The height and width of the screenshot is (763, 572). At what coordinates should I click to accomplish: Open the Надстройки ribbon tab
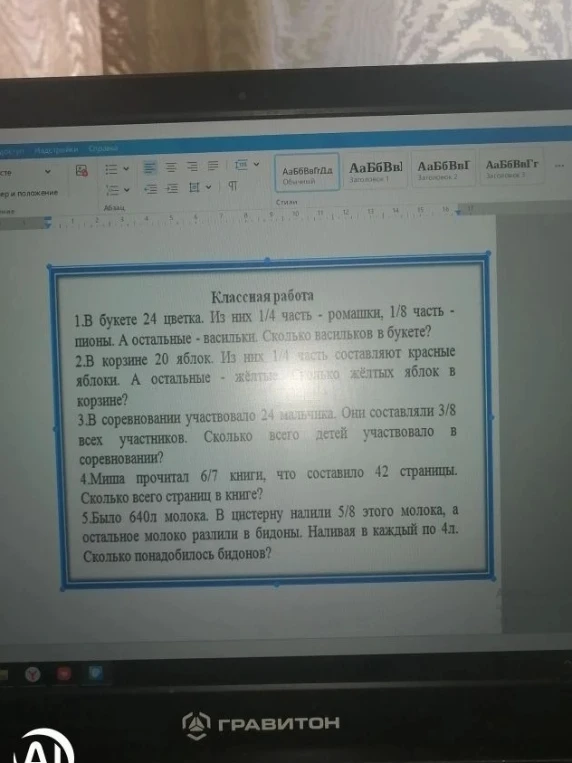[x=56, y=150]
